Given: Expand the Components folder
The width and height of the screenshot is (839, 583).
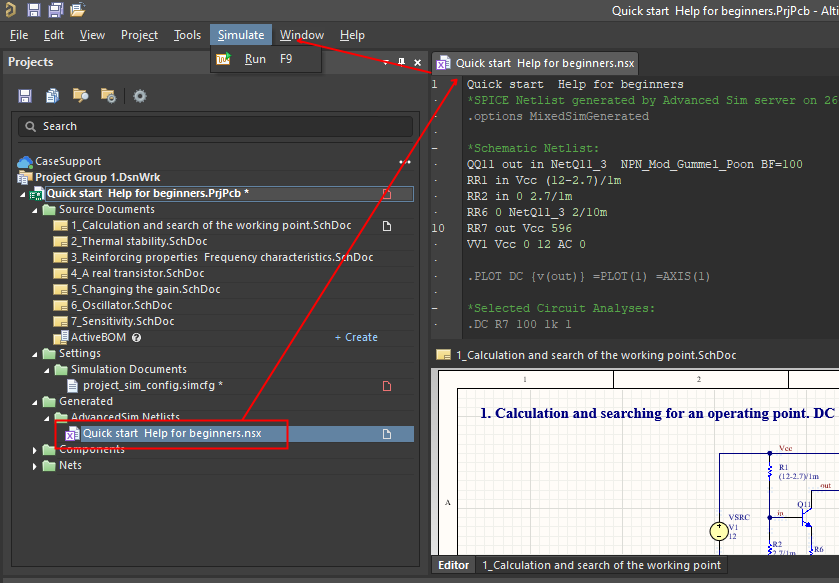Looking at the screenshot, I should click(x=37, y=450).
